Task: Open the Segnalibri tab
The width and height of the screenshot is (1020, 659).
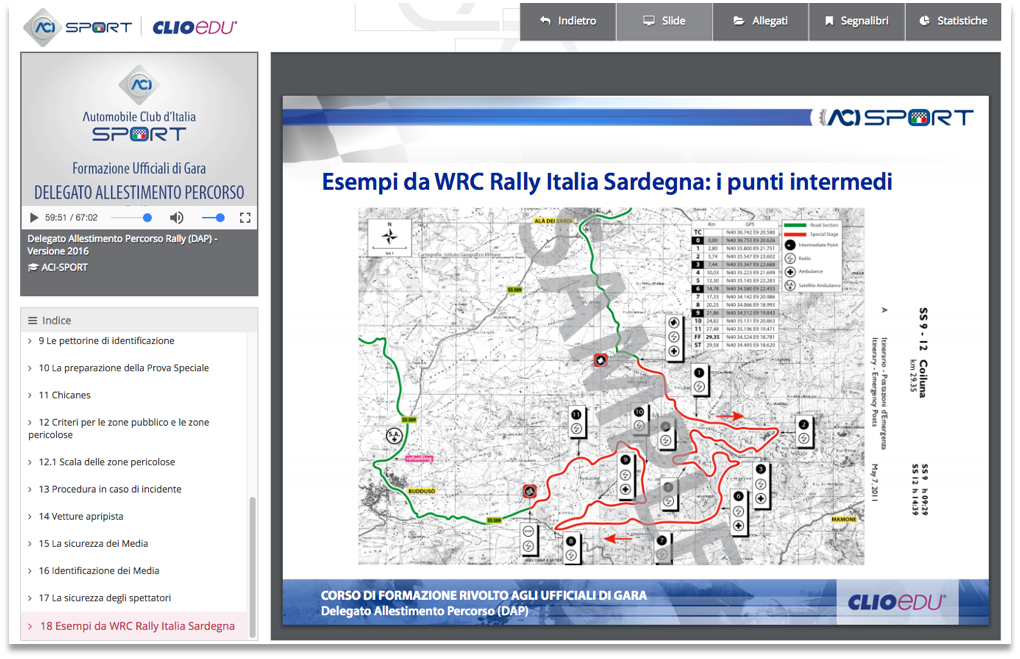Action: click(857, 21)
